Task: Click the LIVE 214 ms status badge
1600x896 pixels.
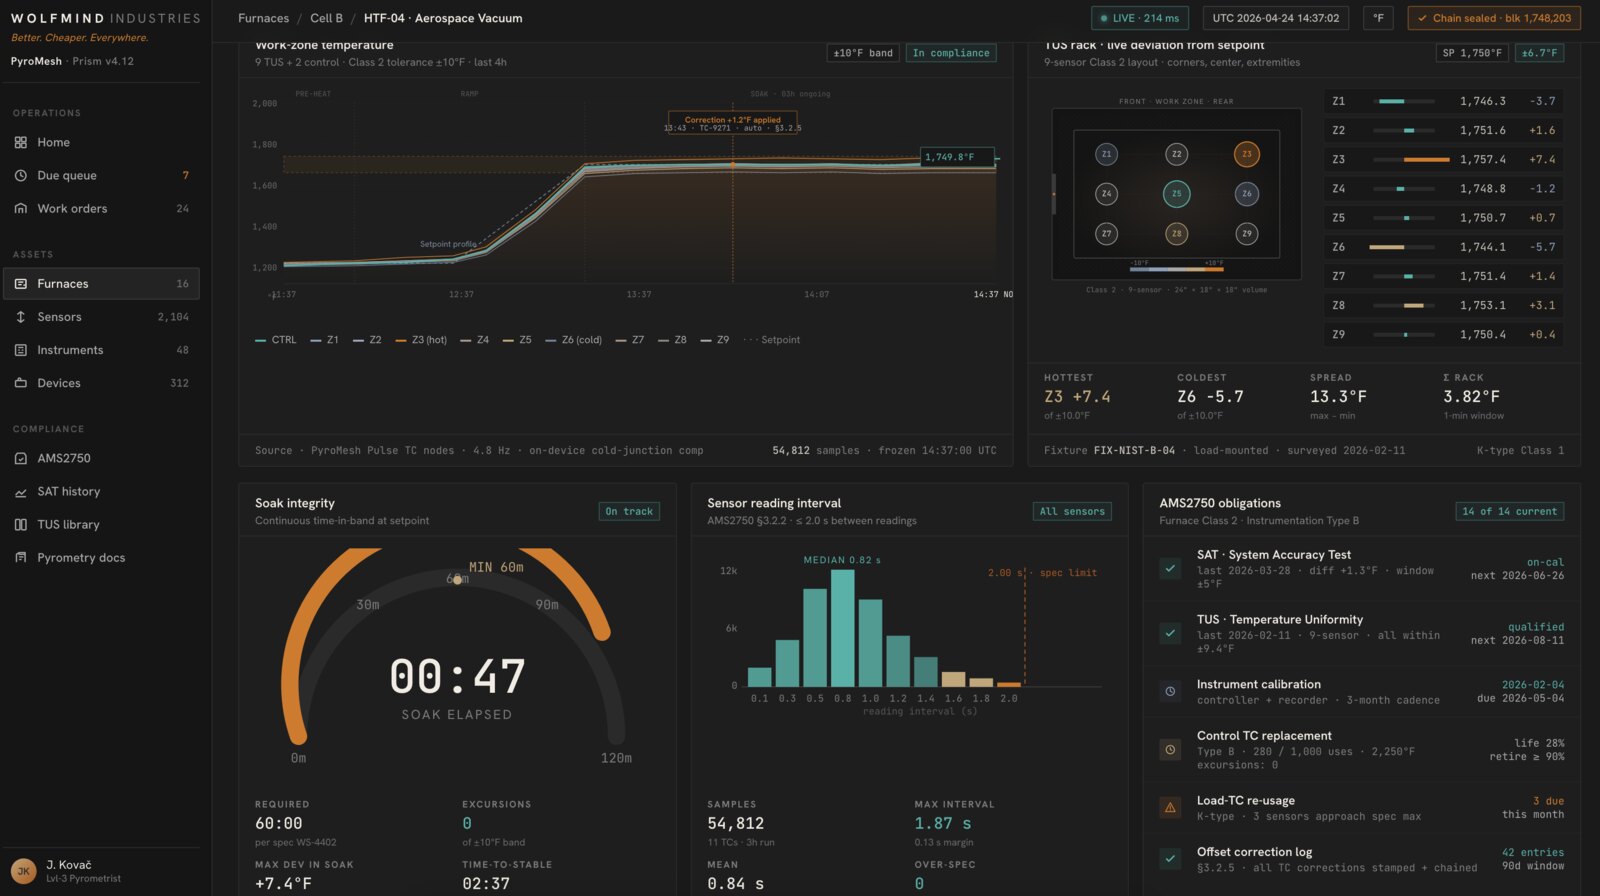Action: tap(1139, 18)
